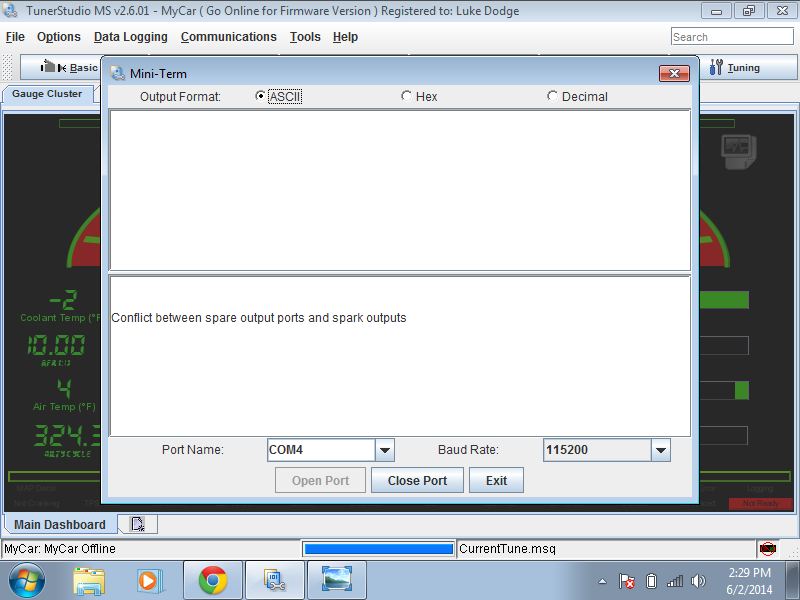Viewport: 800px width, 600px height.
Task: Switch to the Gauge Cluster tab
Action: (x=47, y=94)
